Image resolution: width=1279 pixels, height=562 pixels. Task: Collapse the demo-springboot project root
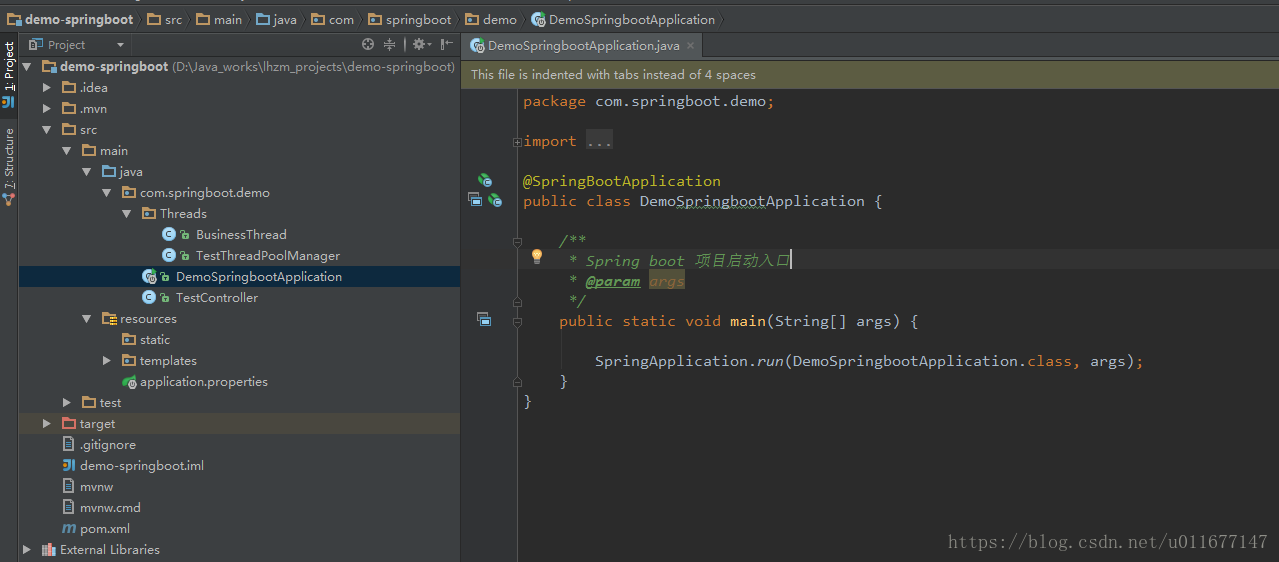26,67
